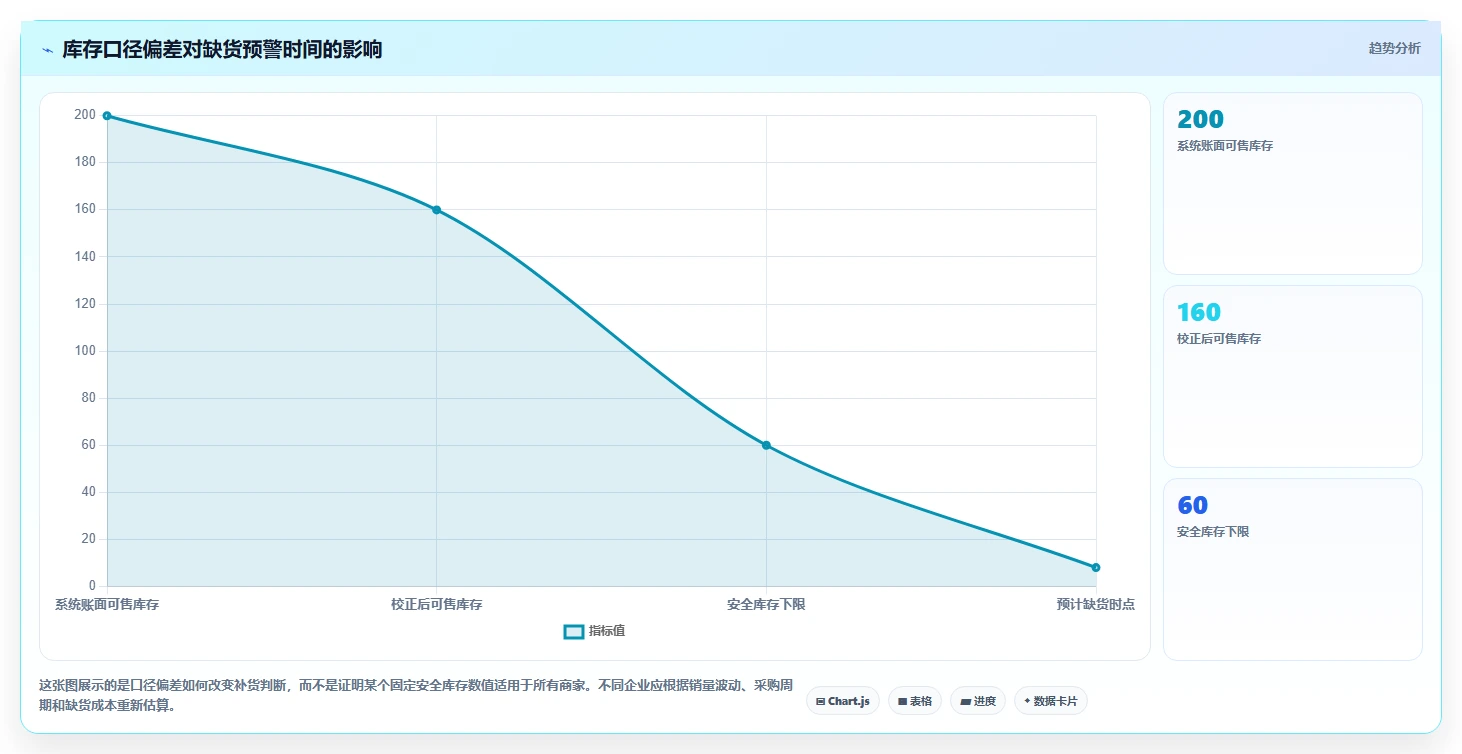Select the Chart.js tag chip
Image resolution: width=1462 pixels, height=754 pixels.
pyautogui.click(x=843, y=701)
